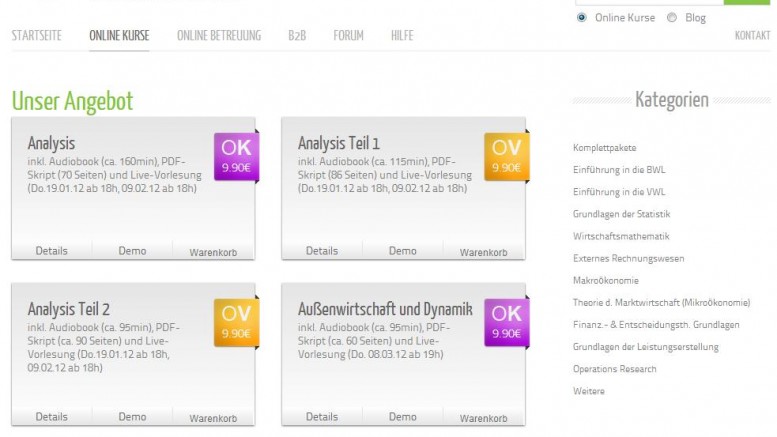
Task: Add Außenwirtschaft und Dynamik to Warenkorb
Action: pyautogui.click(x=483, y=418)
